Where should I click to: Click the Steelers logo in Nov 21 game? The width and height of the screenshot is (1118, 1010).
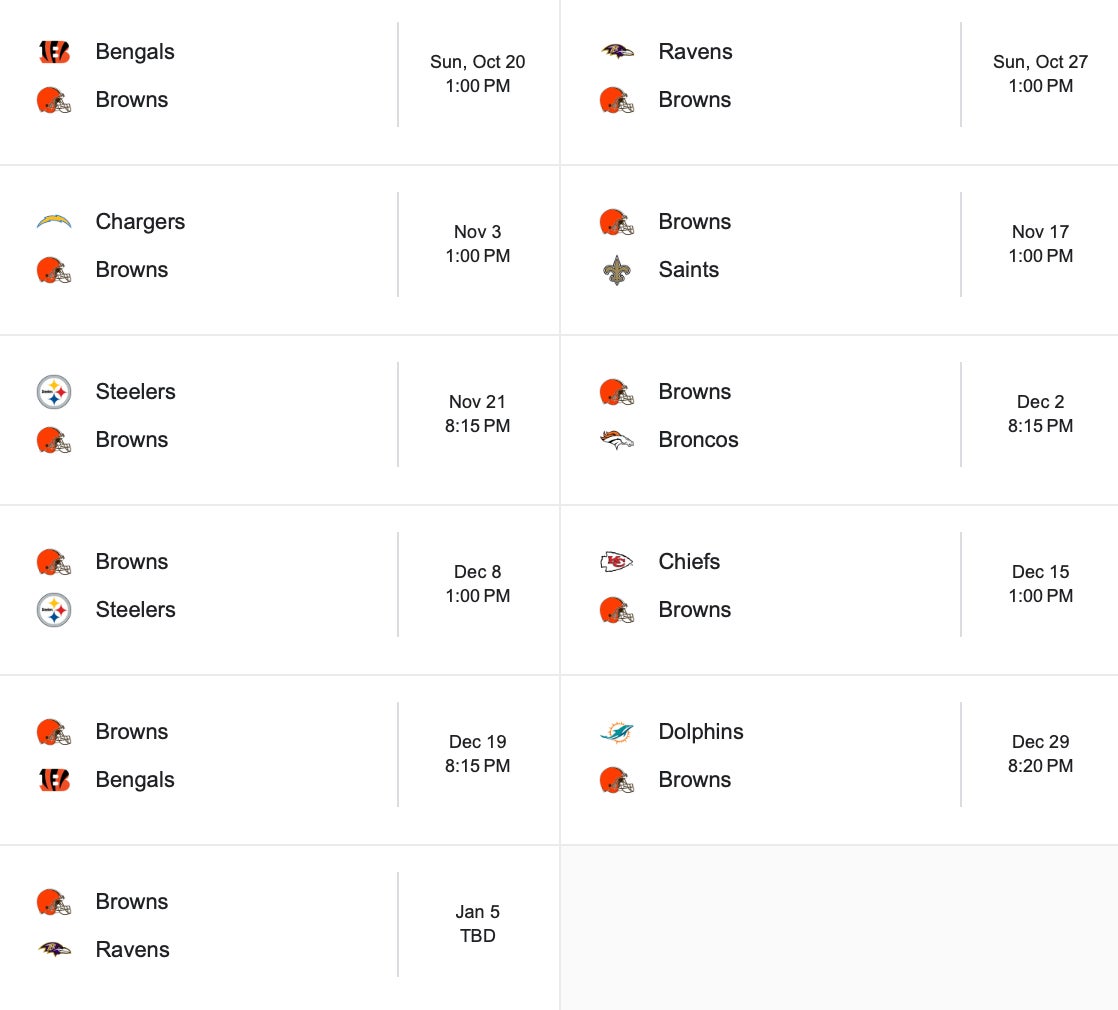pyautogui.click(x=54, y=392)
